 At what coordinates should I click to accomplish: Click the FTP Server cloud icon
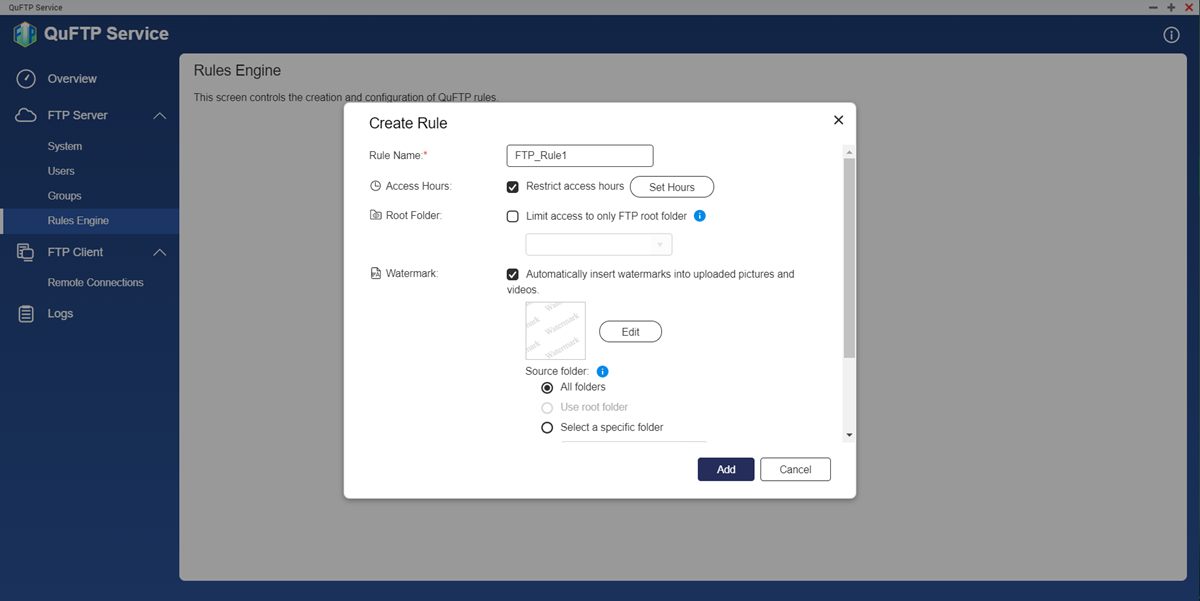coord(27,116)
